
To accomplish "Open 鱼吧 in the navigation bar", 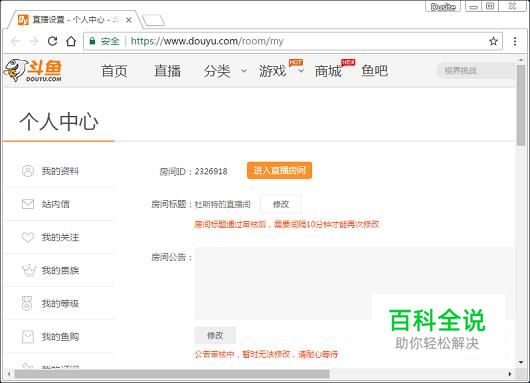I will tap(374, 71).
